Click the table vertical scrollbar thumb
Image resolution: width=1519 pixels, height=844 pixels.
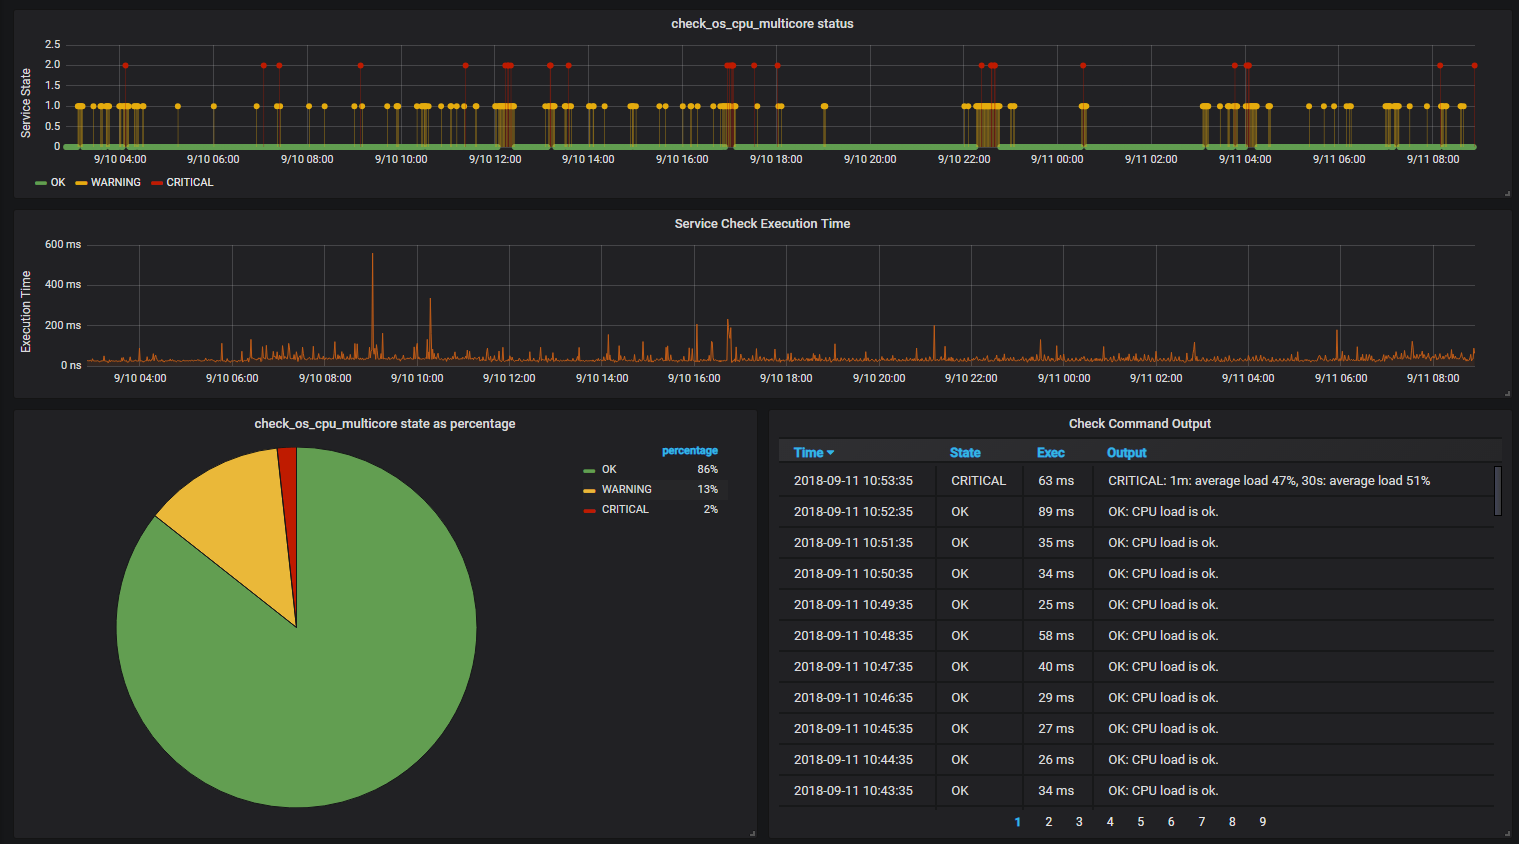tap(1497, 490)
